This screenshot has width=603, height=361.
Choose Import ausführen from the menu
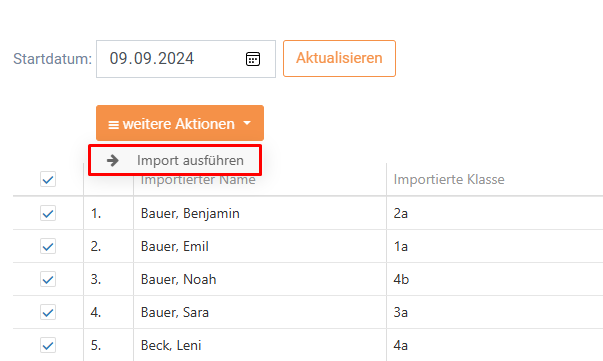175,160
